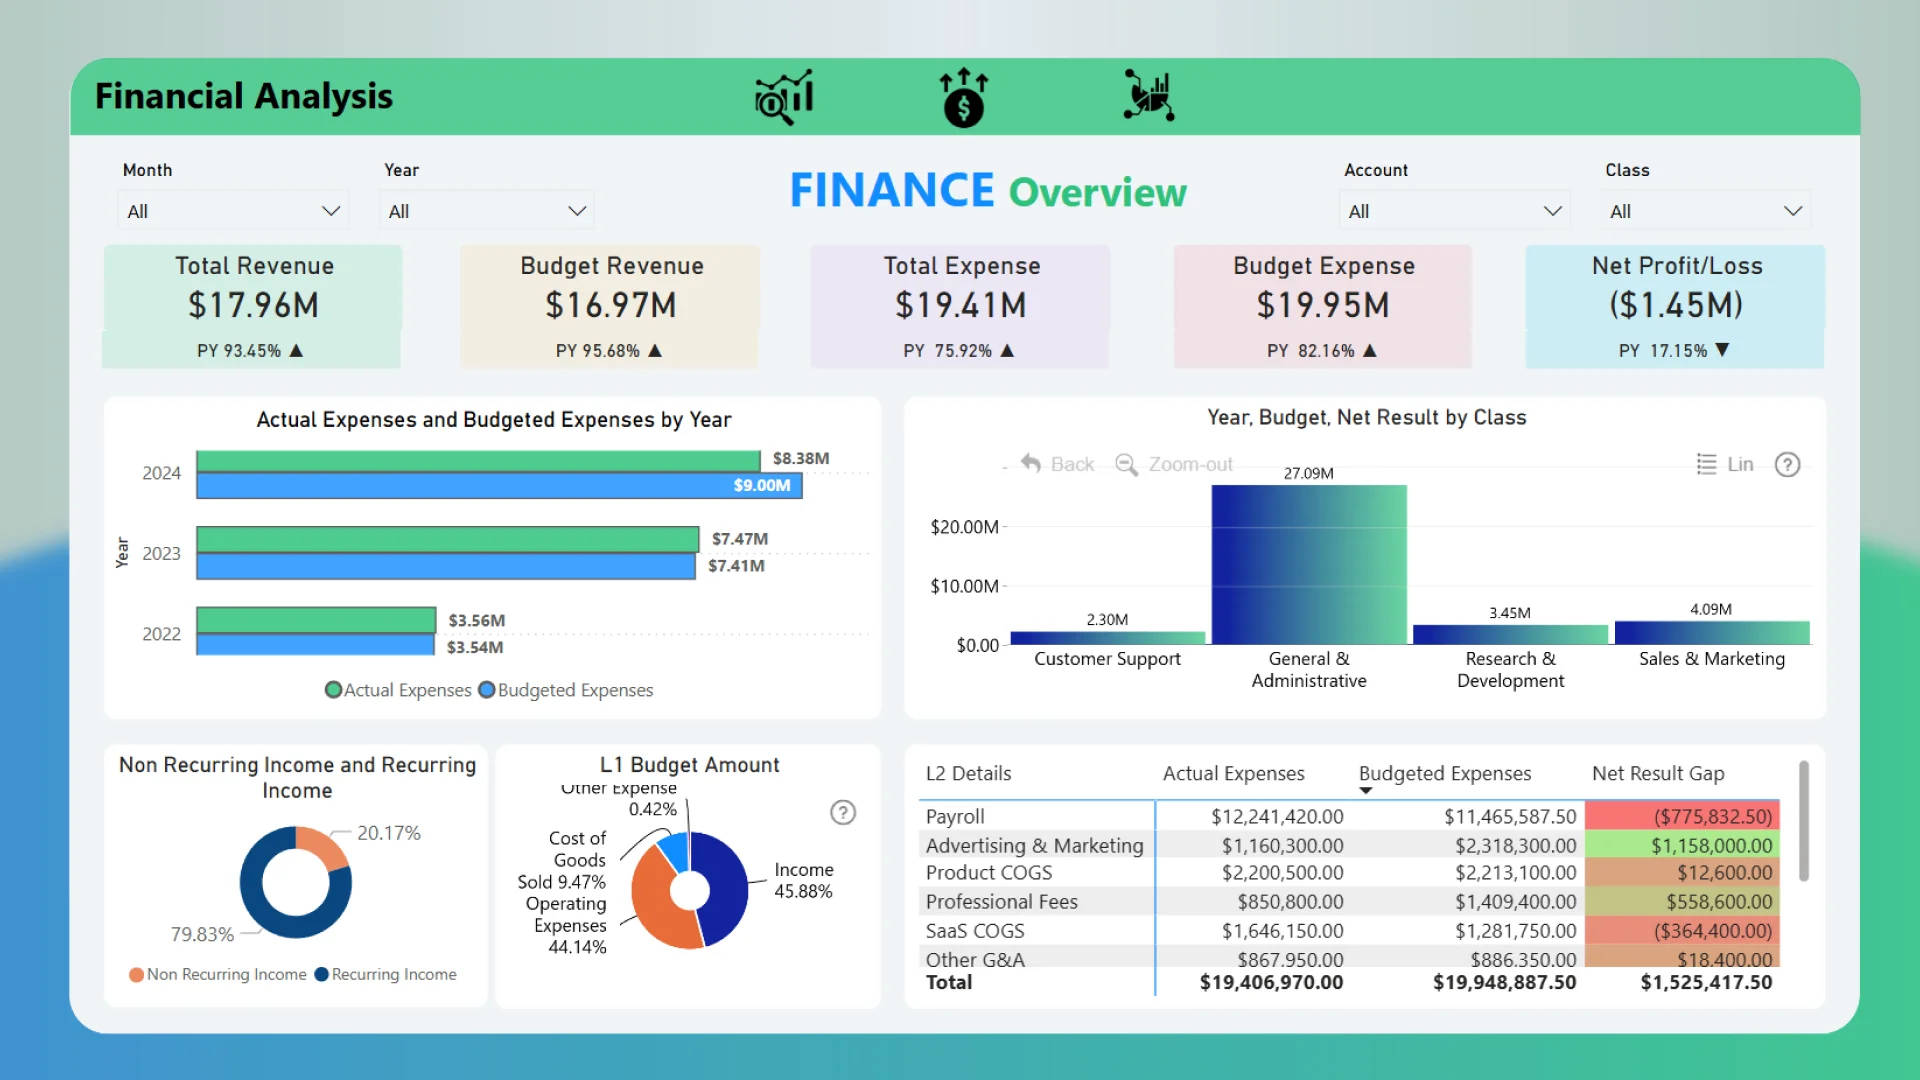Sort the table by the Actual Expenses column
1920x1080 pixels.
(x=1233, y=773)
